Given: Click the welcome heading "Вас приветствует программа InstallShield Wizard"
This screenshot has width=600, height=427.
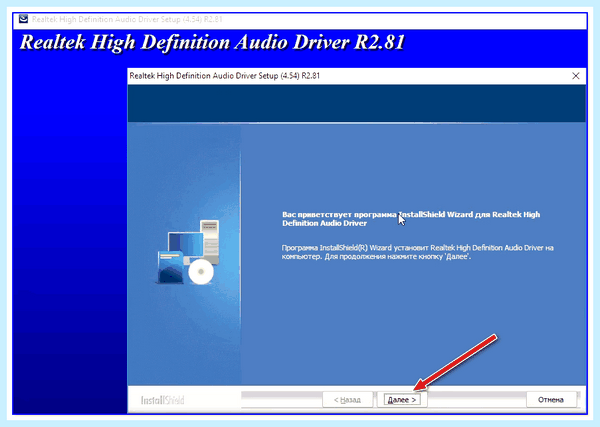Looking at the screenshot, I should (411, 219).
